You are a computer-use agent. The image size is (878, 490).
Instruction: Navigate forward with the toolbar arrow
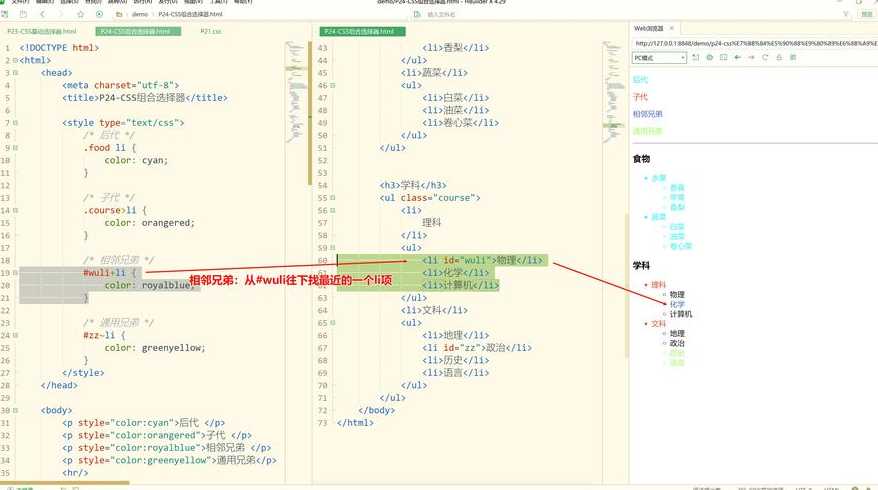(60, 14)
